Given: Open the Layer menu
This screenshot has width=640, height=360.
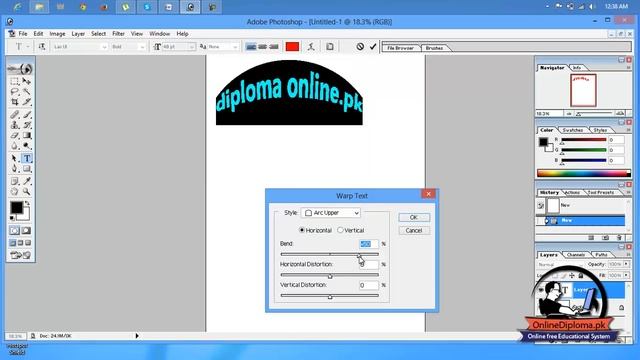Looking at the screenshot, I should click(x=78, y=34).
